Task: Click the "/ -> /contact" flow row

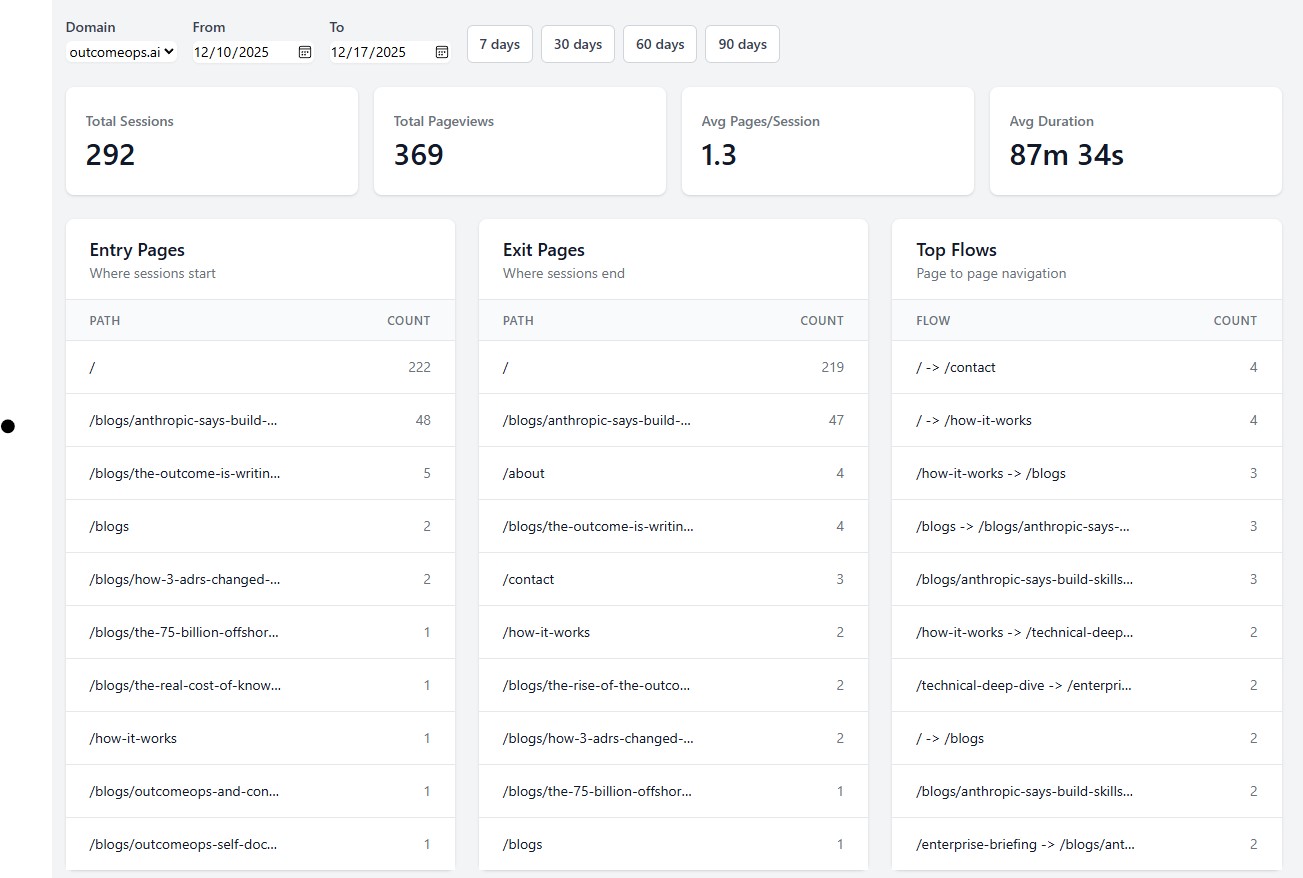Action: (x=1085, y=367)
